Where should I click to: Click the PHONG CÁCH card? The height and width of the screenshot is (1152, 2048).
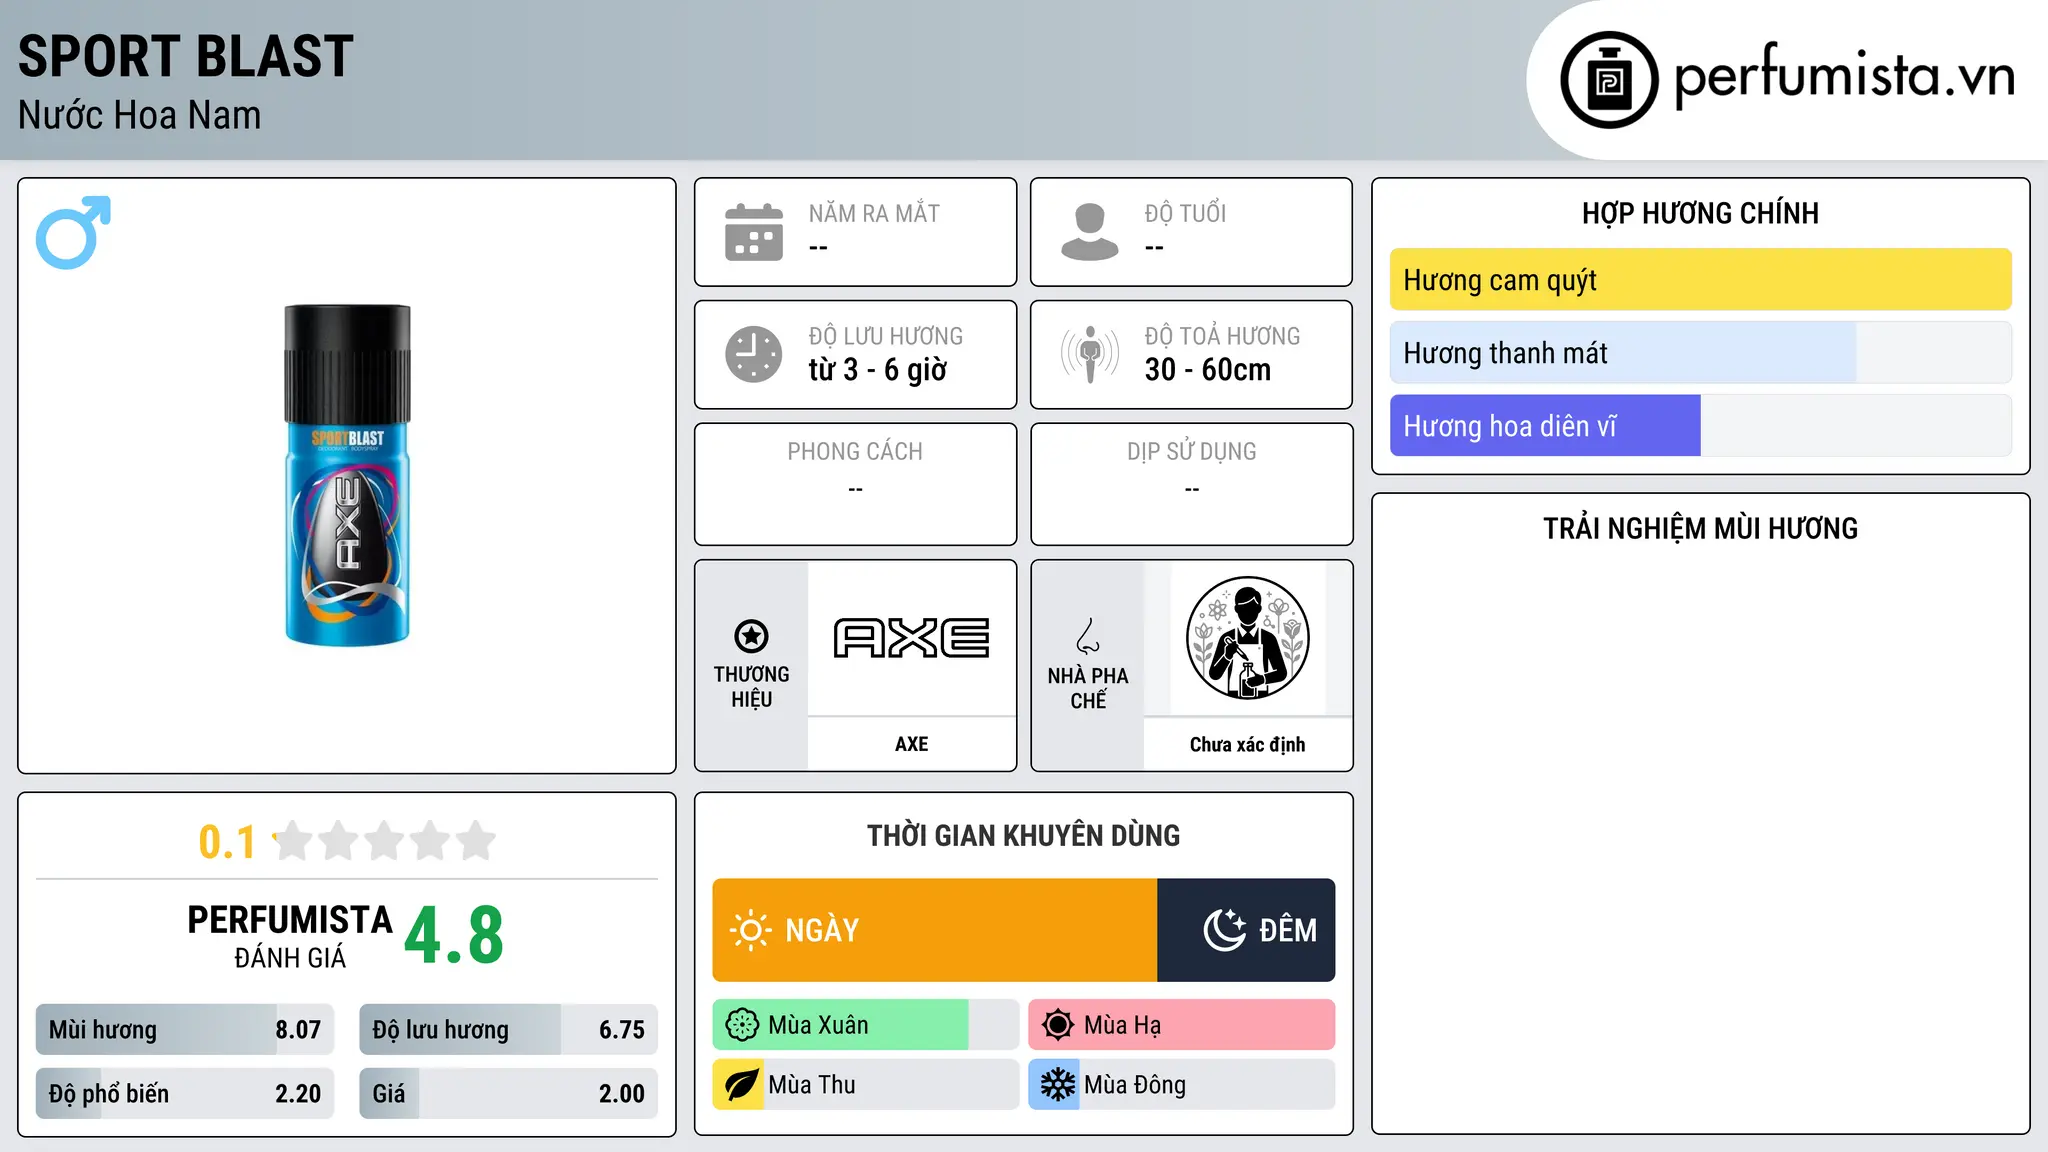coord(855,484)
